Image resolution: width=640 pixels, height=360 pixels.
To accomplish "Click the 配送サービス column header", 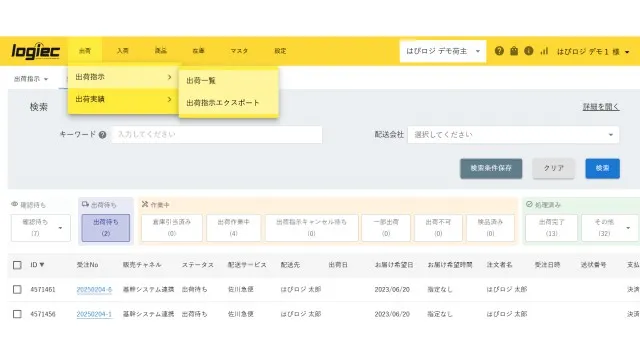I will click(247, 265).
